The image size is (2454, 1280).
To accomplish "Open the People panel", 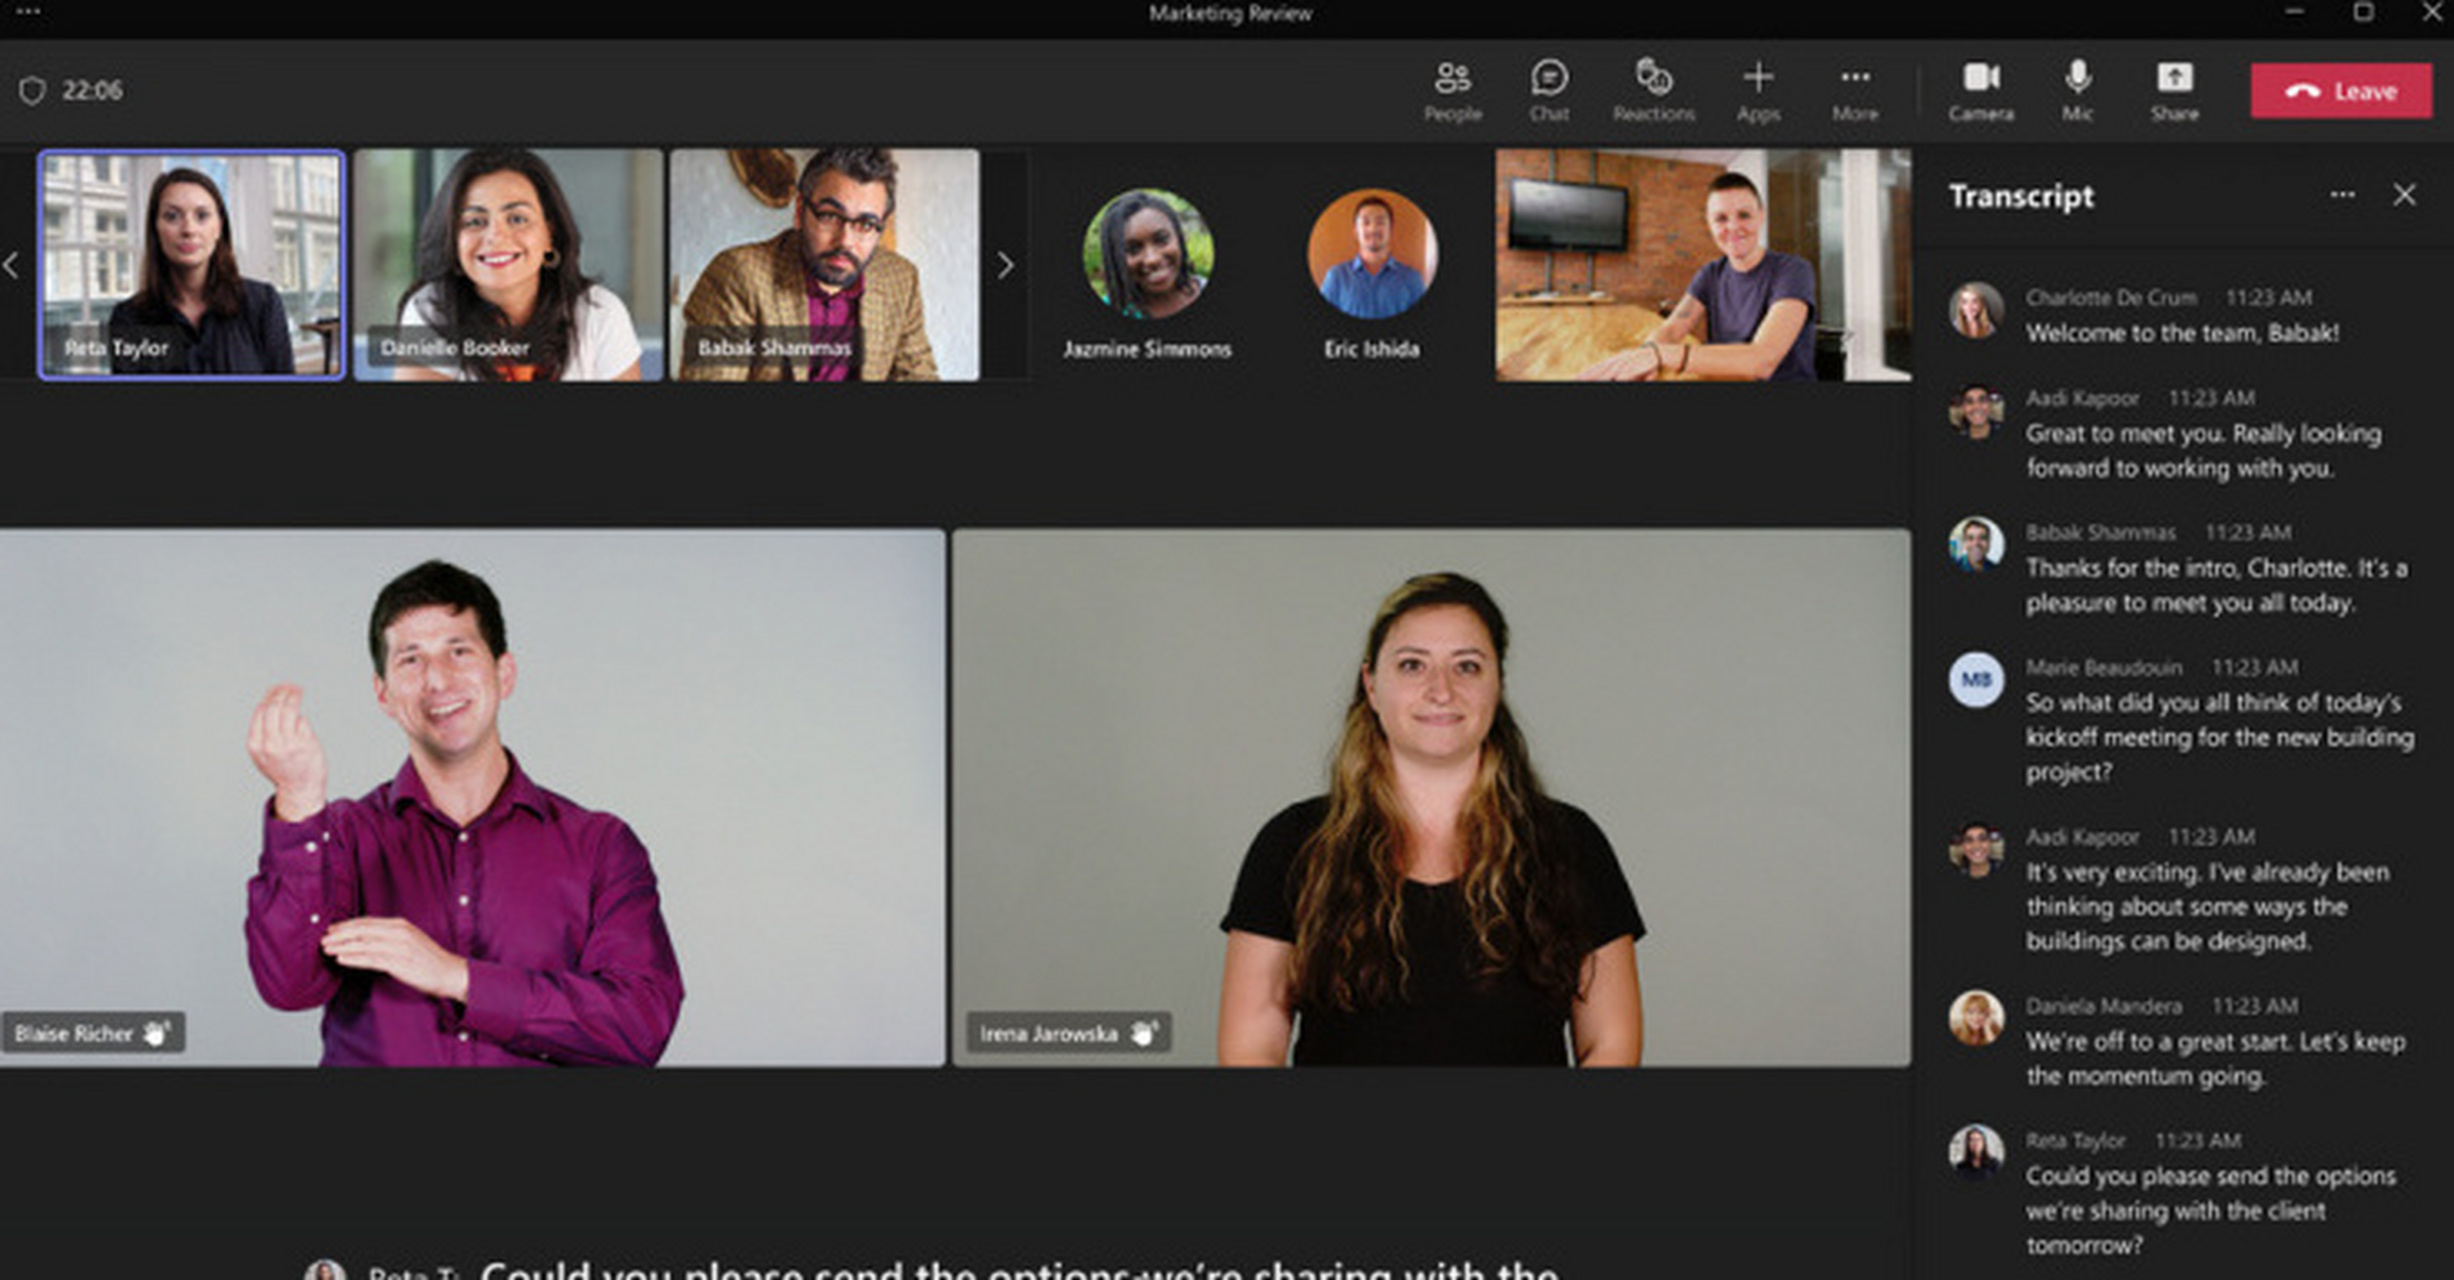I will [1452, 89].
